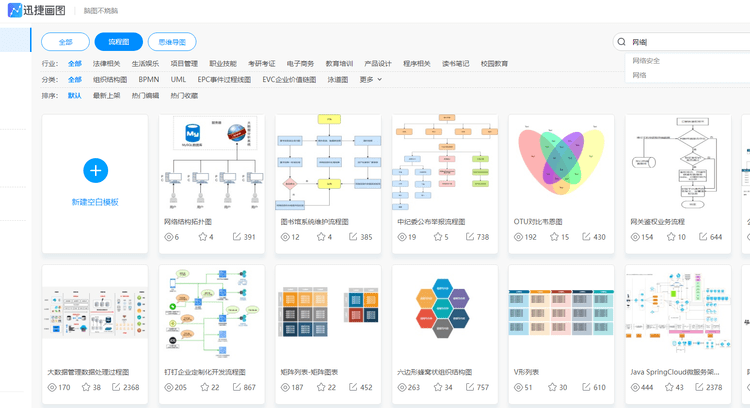Switch to the 全部 pill tab
Viewport: 750px width, 408px height.
65,42
